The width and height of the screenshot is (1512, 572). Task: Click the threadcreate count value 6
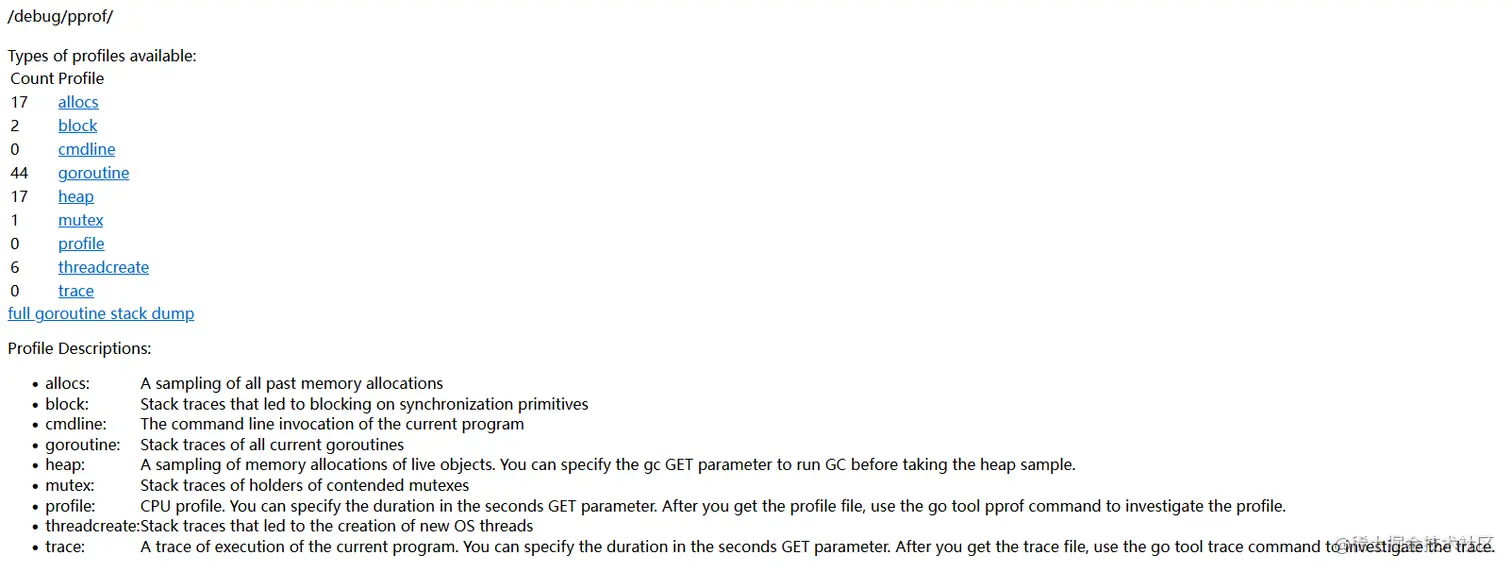click(x=15, y=268)
